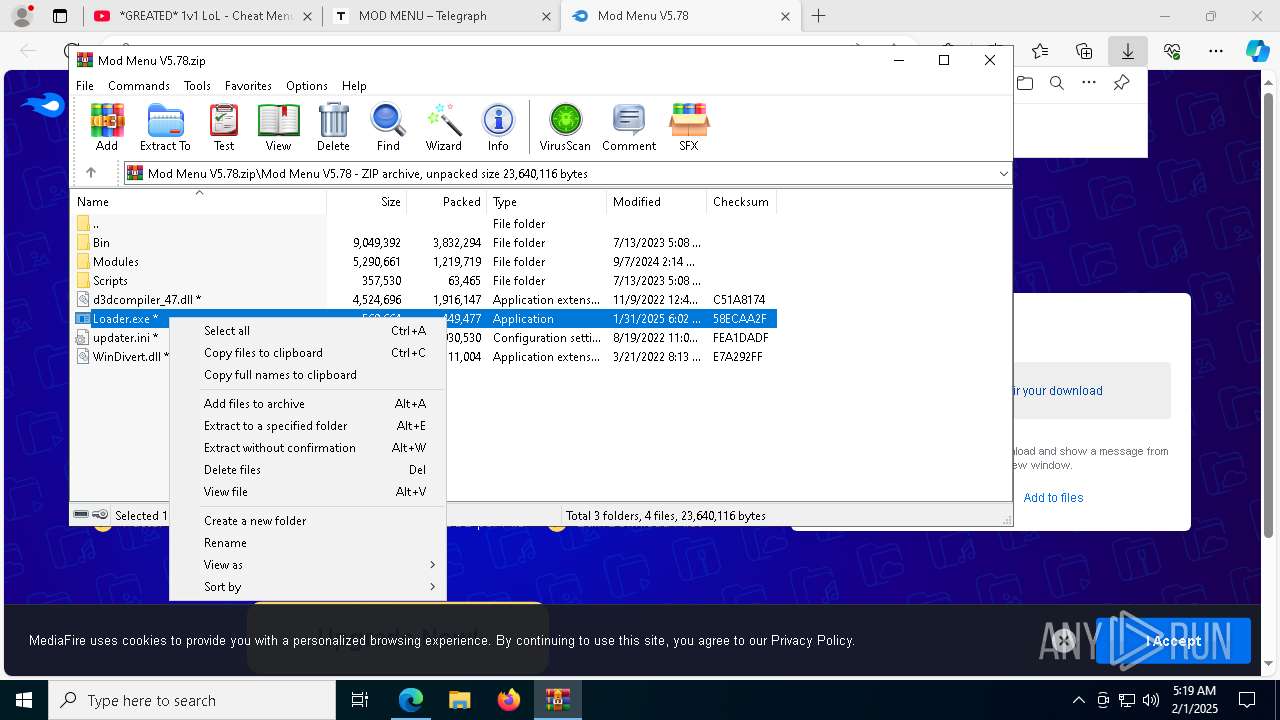The height and width of the screenshot is (720, 1280).
Task: Select the WinDivert.dll file
Action: (130, 357)
